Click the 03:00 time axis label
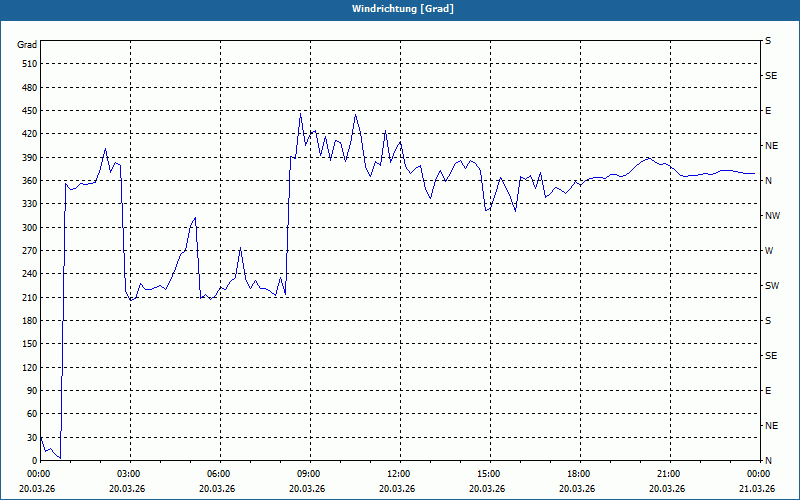 point(131,474)
